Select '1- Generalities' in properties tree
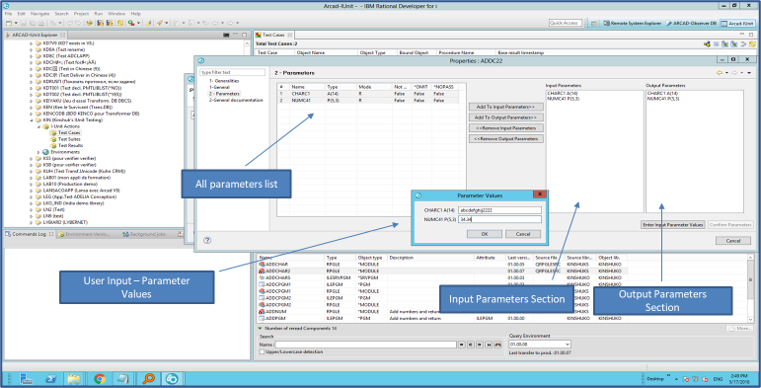The height and width of the screenshot is (388, 761). click(224, 80)
